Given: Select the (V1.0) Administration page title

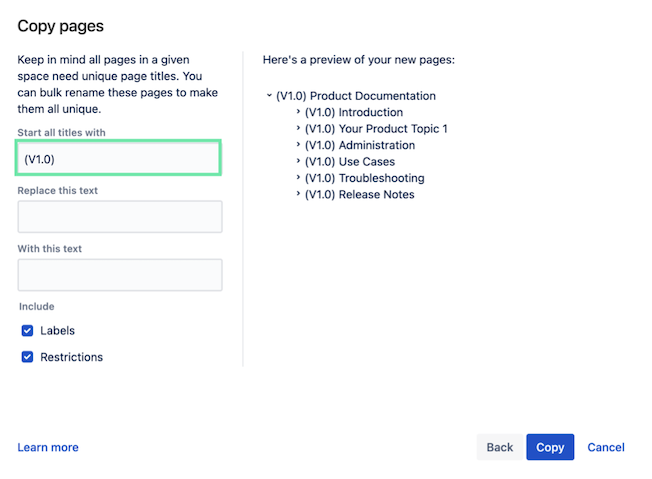Looking at the screenshot, I should tap(359, 146).
